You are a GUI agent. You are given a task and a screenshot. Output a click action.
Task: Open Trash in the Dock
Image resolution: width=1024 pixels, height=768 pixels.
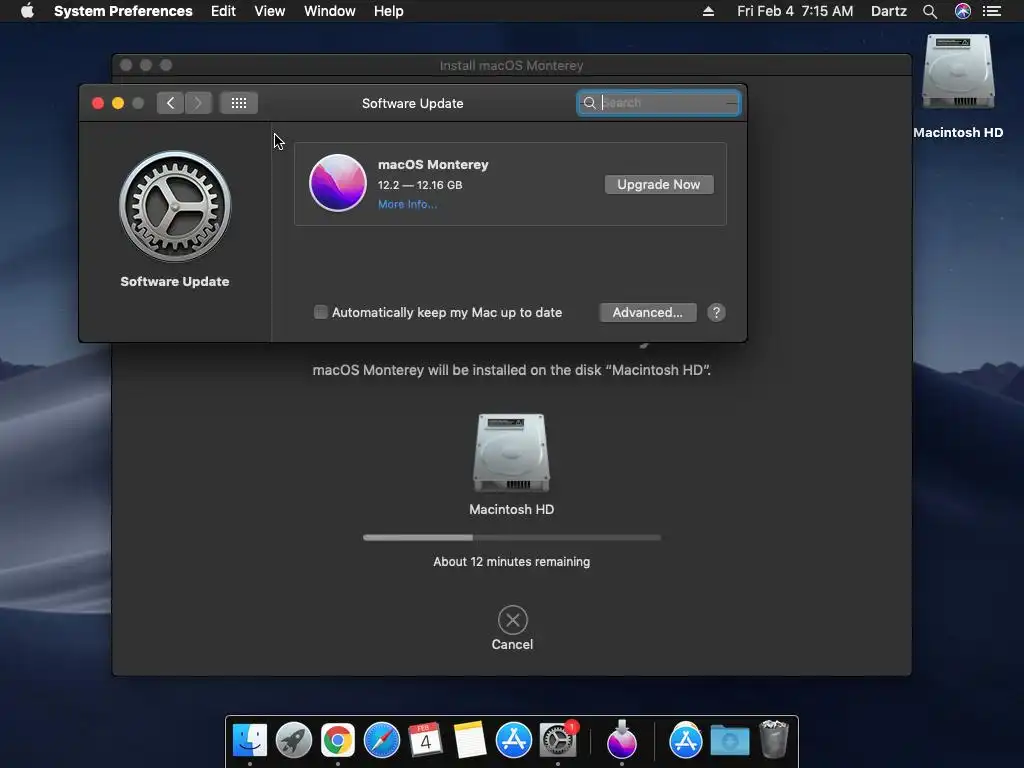tap(774, 740)
